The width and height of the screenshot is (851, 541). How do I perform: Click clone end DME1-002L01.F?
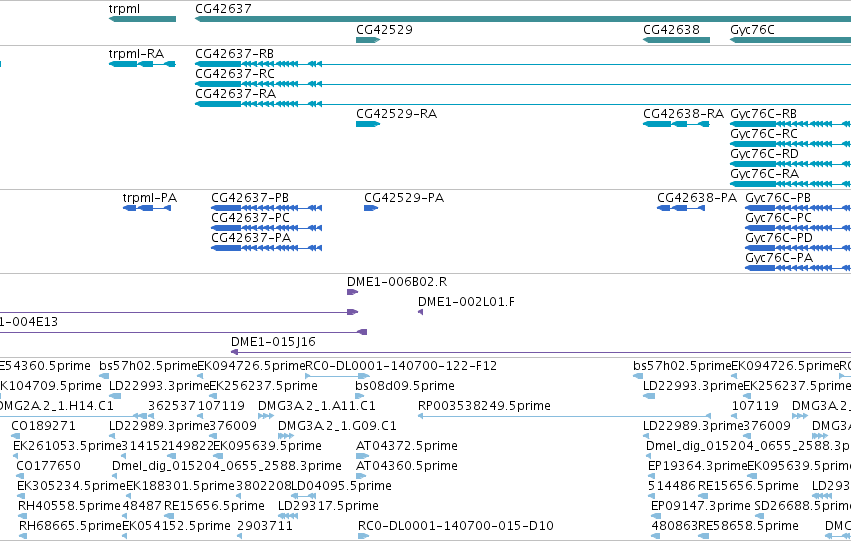(x=421, y=312)
